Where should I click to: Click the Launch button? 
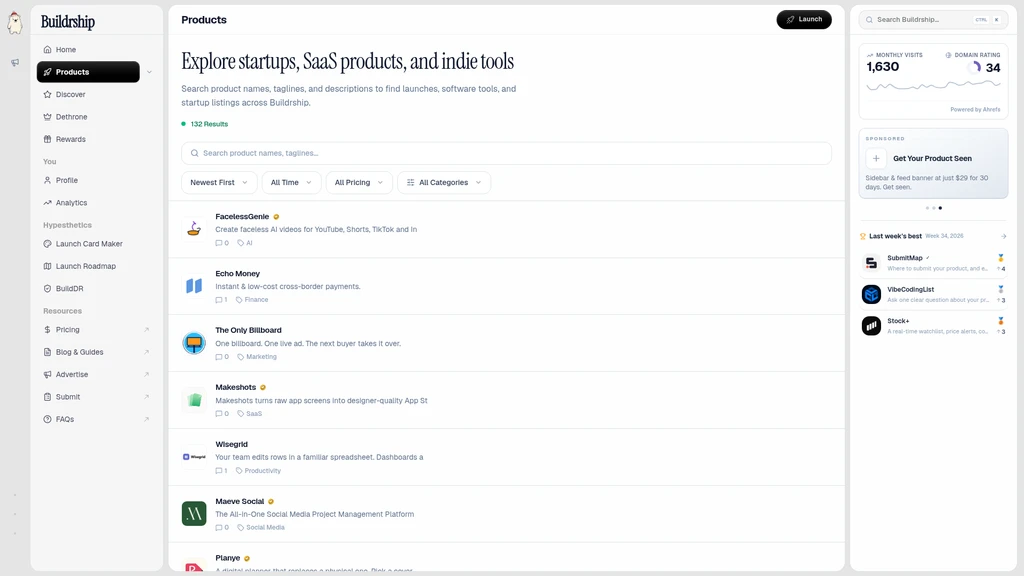tap(804, 20)
